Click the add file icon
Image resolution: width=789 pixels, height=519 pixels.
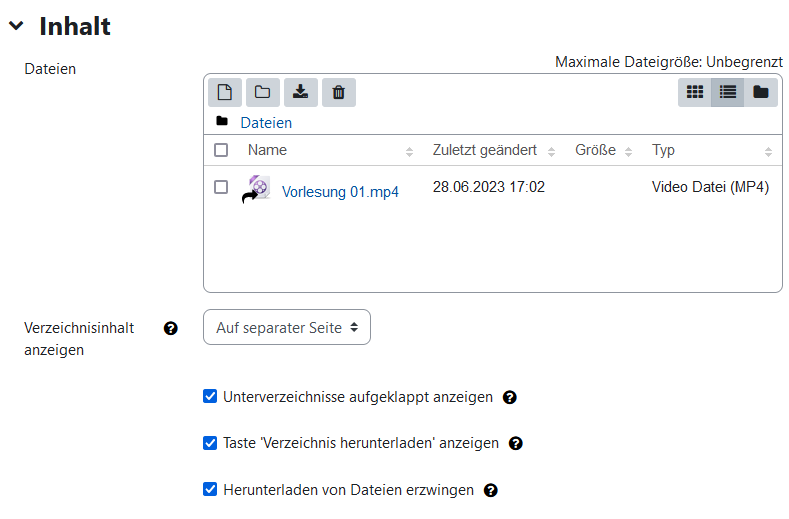tap(225, 92)
